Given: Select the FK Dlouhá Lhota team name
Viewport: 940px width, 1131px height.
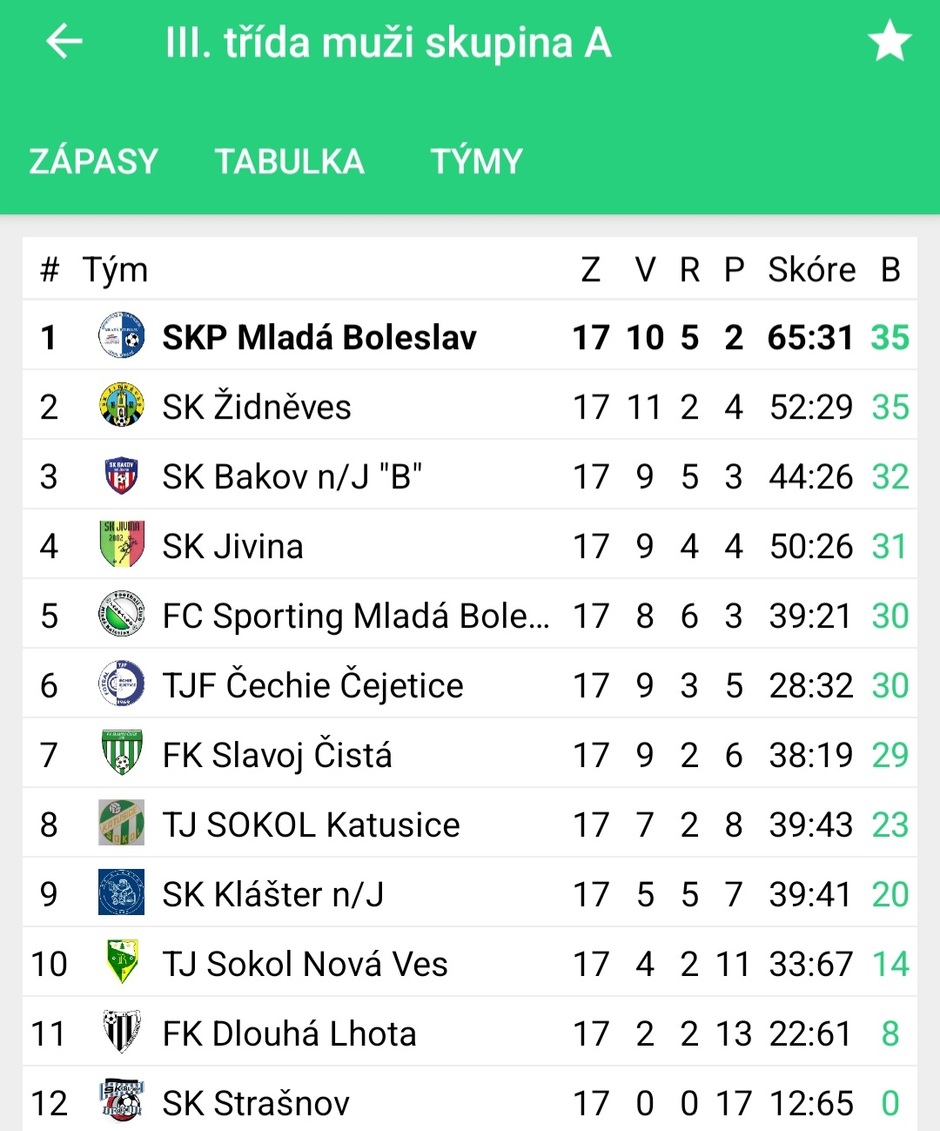Looking at the screenshot, I should 289,1034.
